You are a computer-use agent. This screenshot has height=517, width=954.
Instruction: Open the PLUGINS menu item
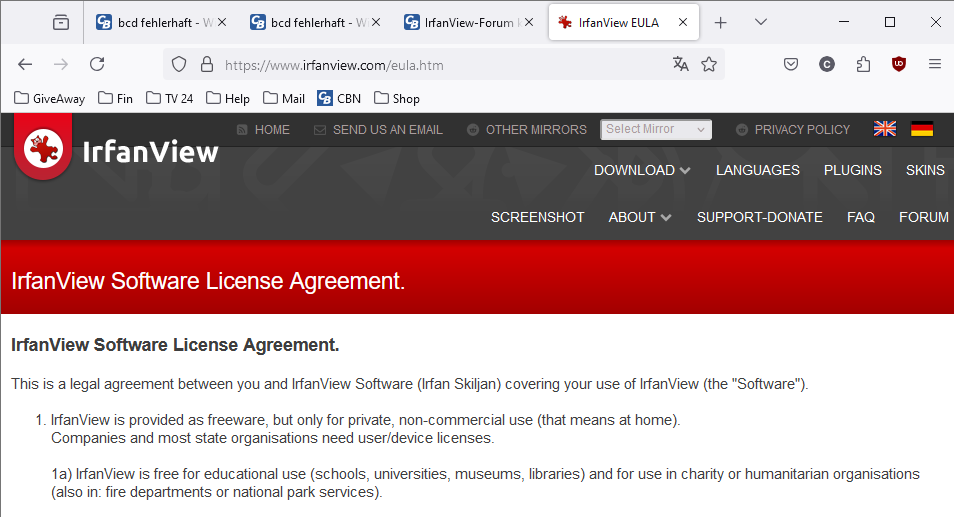pyautogui.click(x=852, y=170)
